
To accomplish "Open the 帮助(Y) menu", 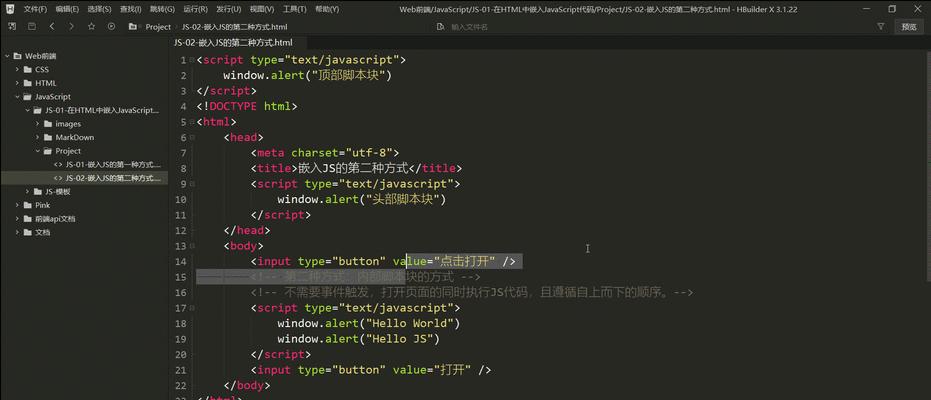I will 327,9.
